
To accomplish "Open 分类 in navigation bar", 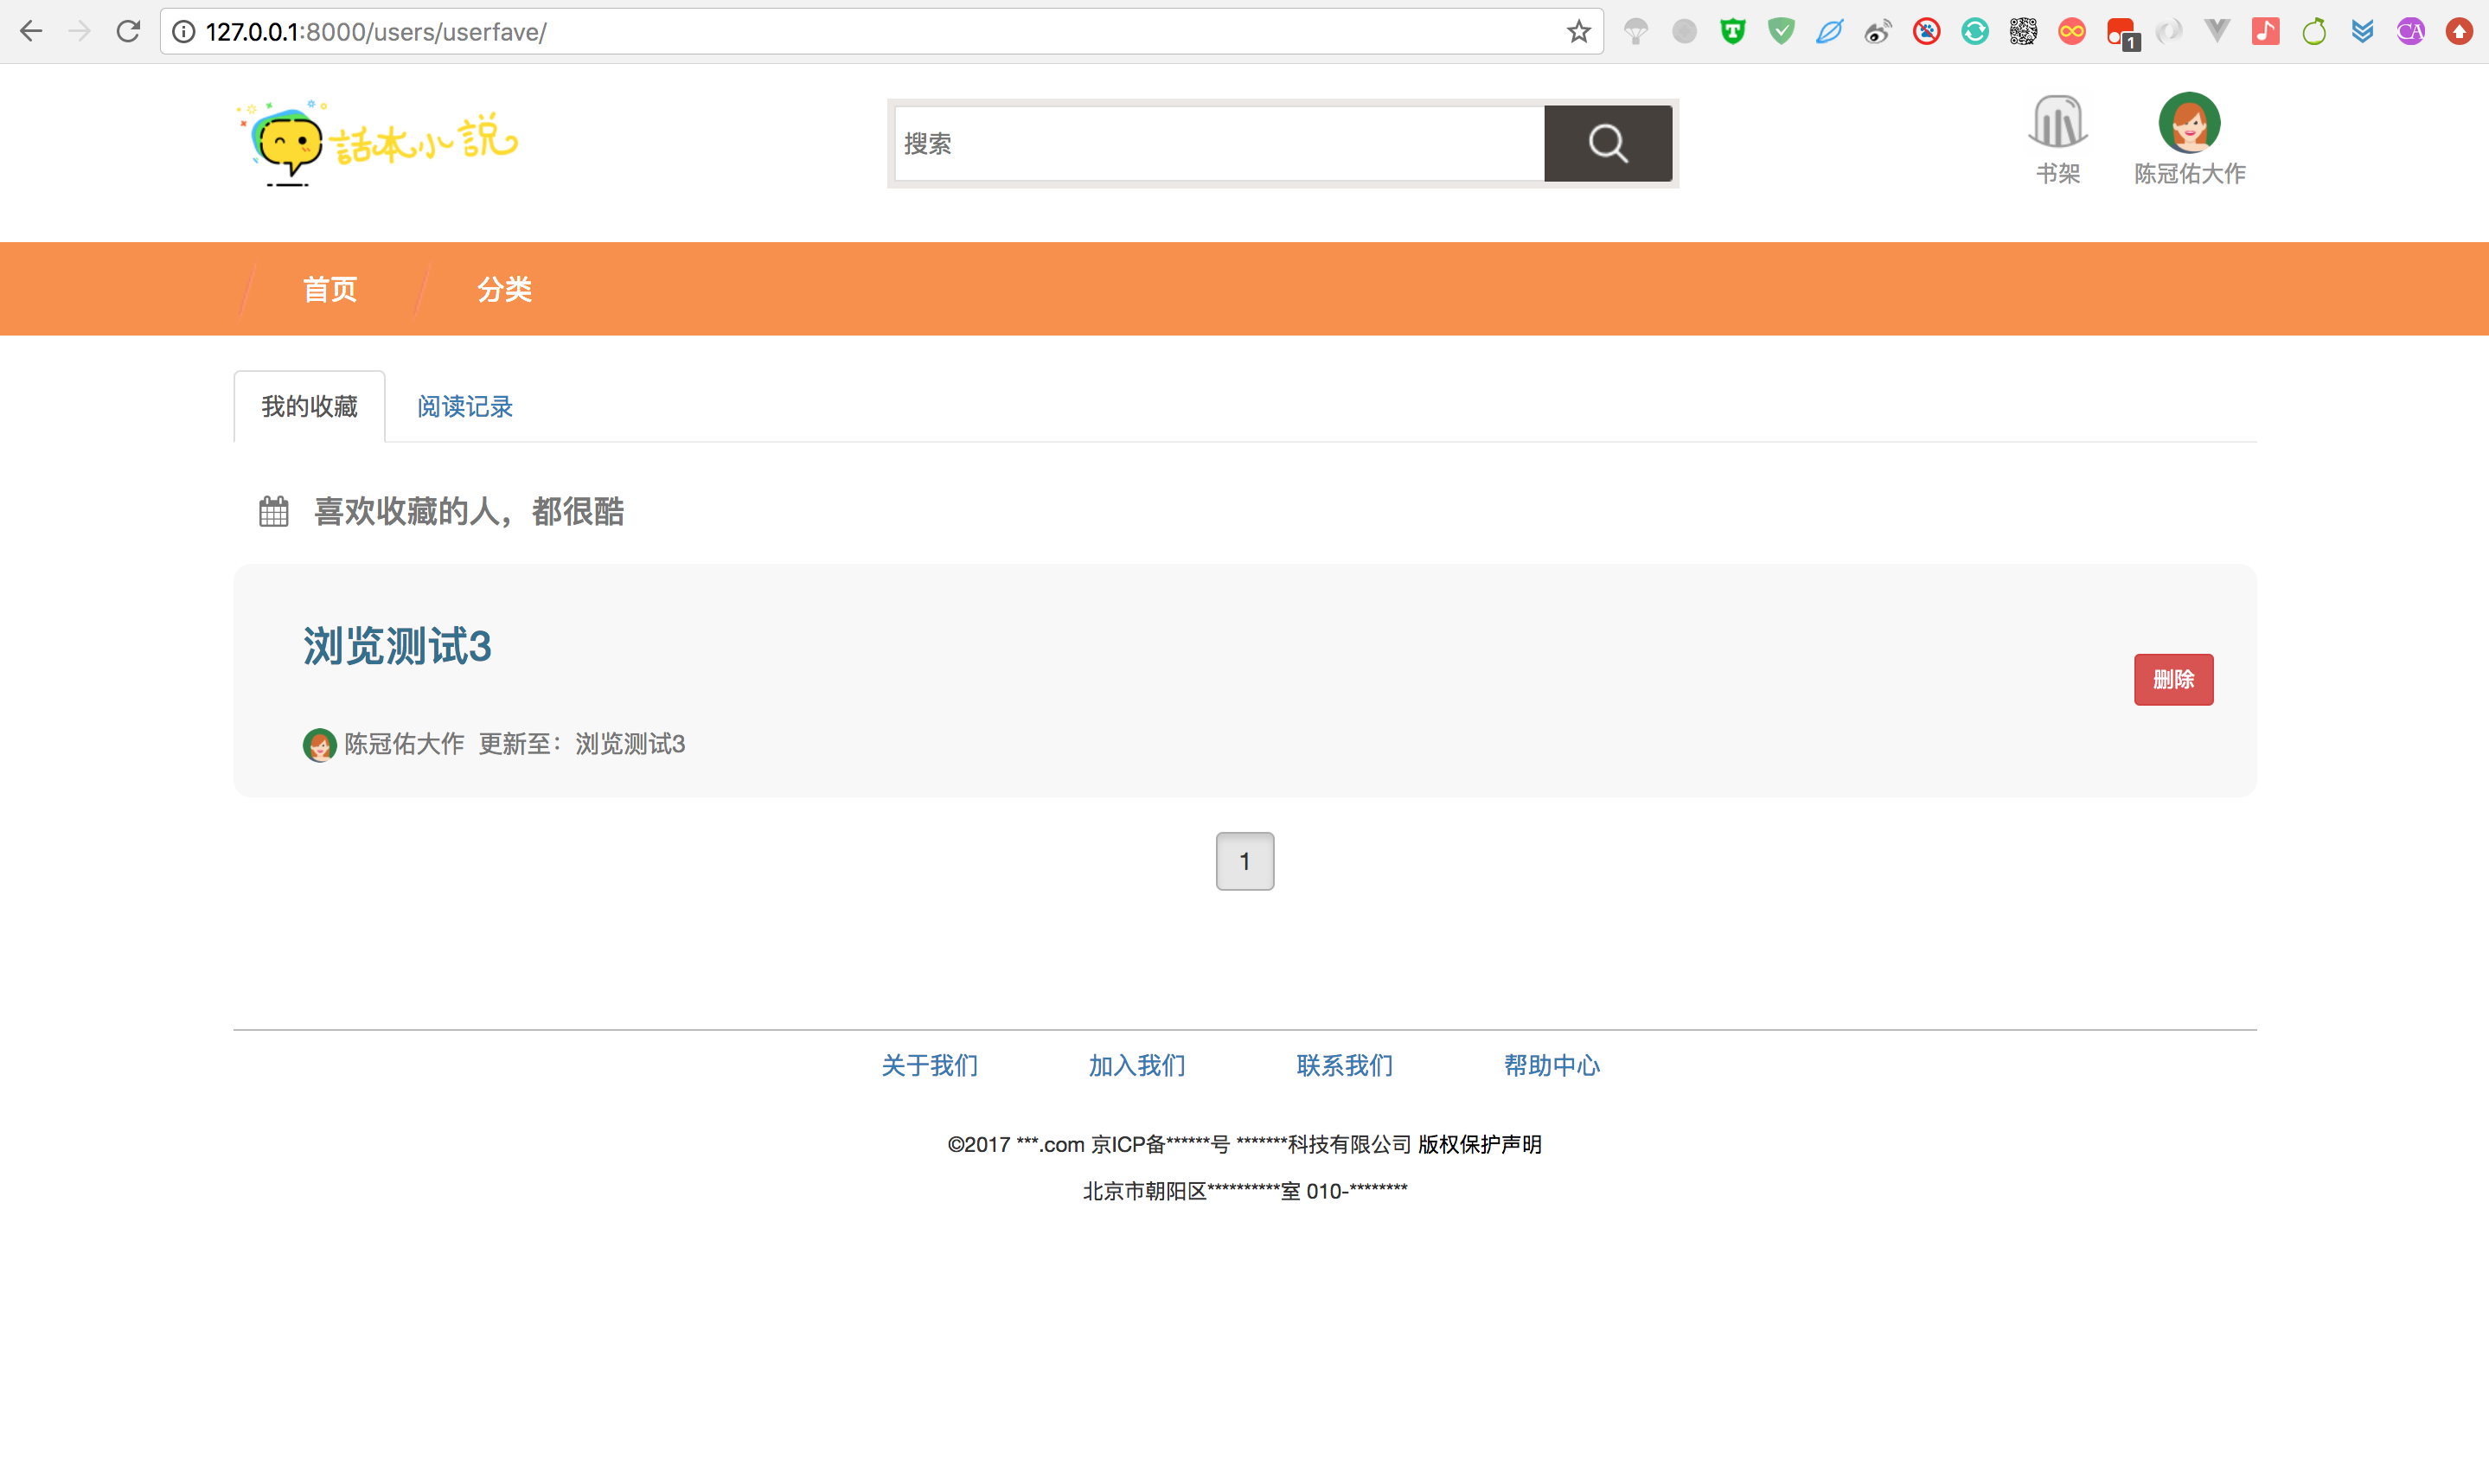I will [x=504, y=290].
